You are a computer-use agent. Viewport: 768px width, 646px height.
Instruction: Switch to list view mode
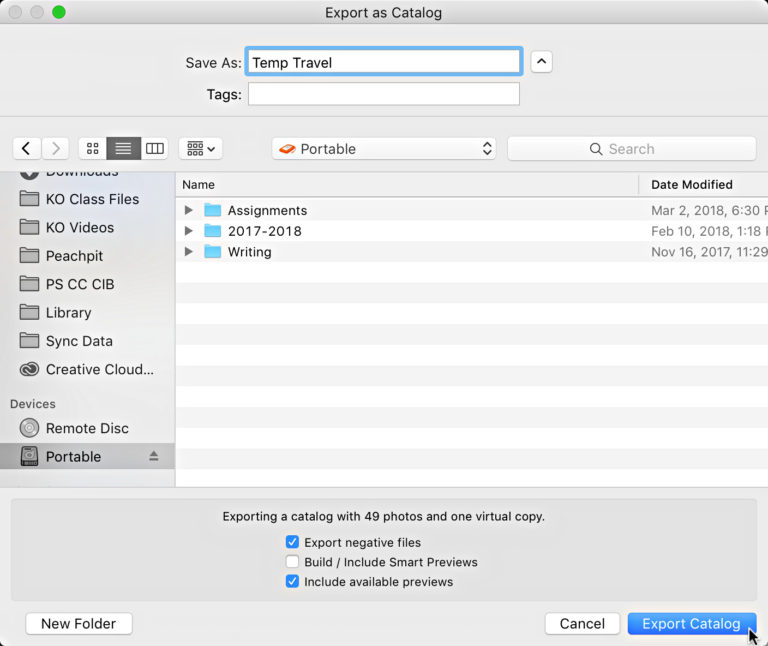point(123,149)
